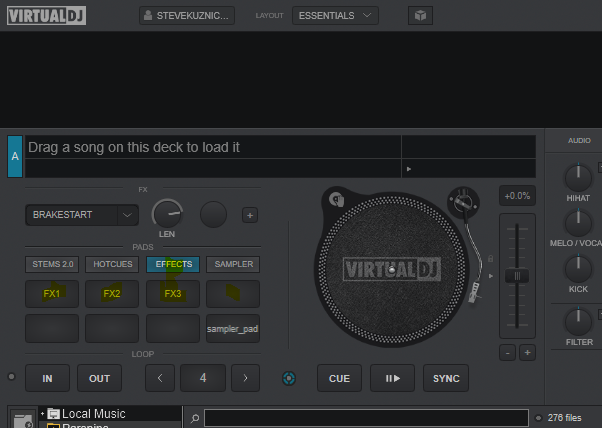The width and height of the screenshot is (602, 428).
Task: Click the second unlabeled FX knob
Action: click(213, 214)
